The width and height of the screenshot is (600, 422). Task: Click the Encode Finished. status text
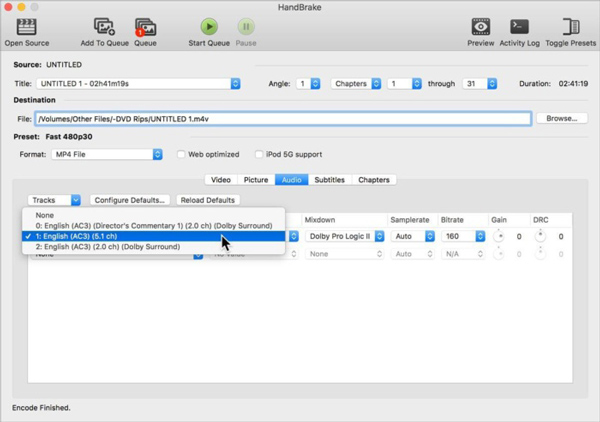41,407
